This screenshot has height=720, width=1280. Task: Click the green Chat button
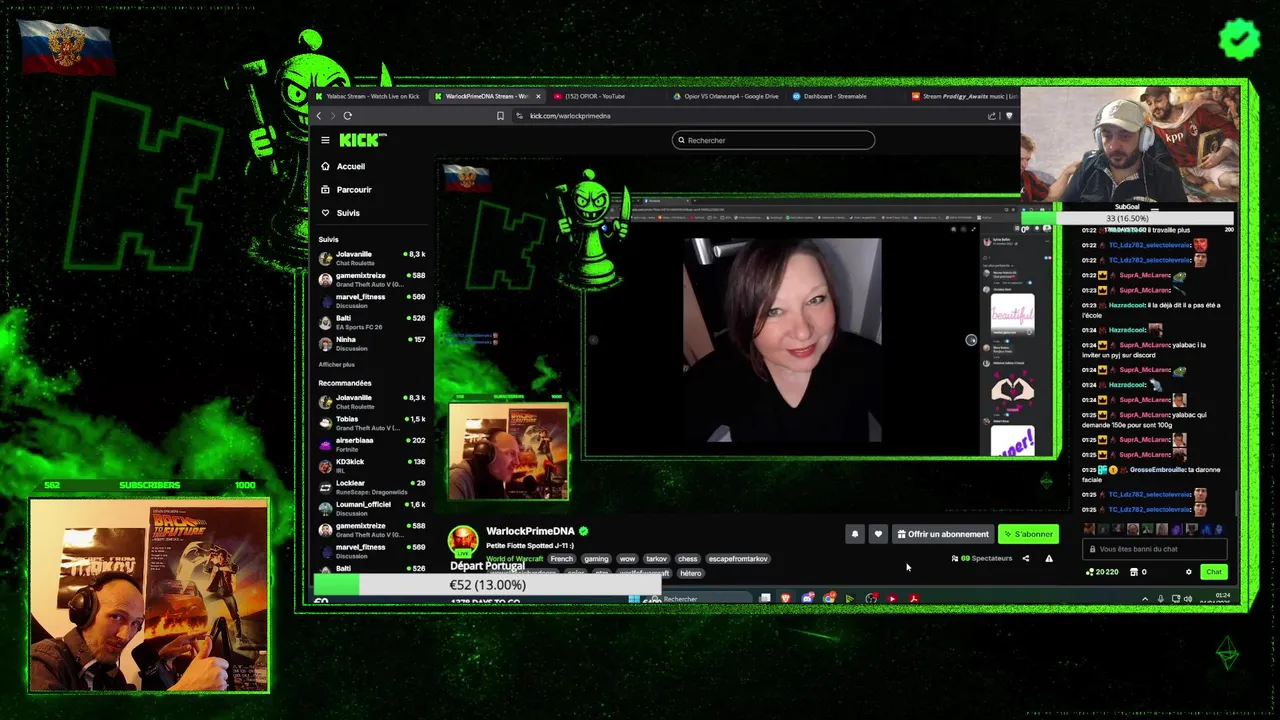(1213, 572)
